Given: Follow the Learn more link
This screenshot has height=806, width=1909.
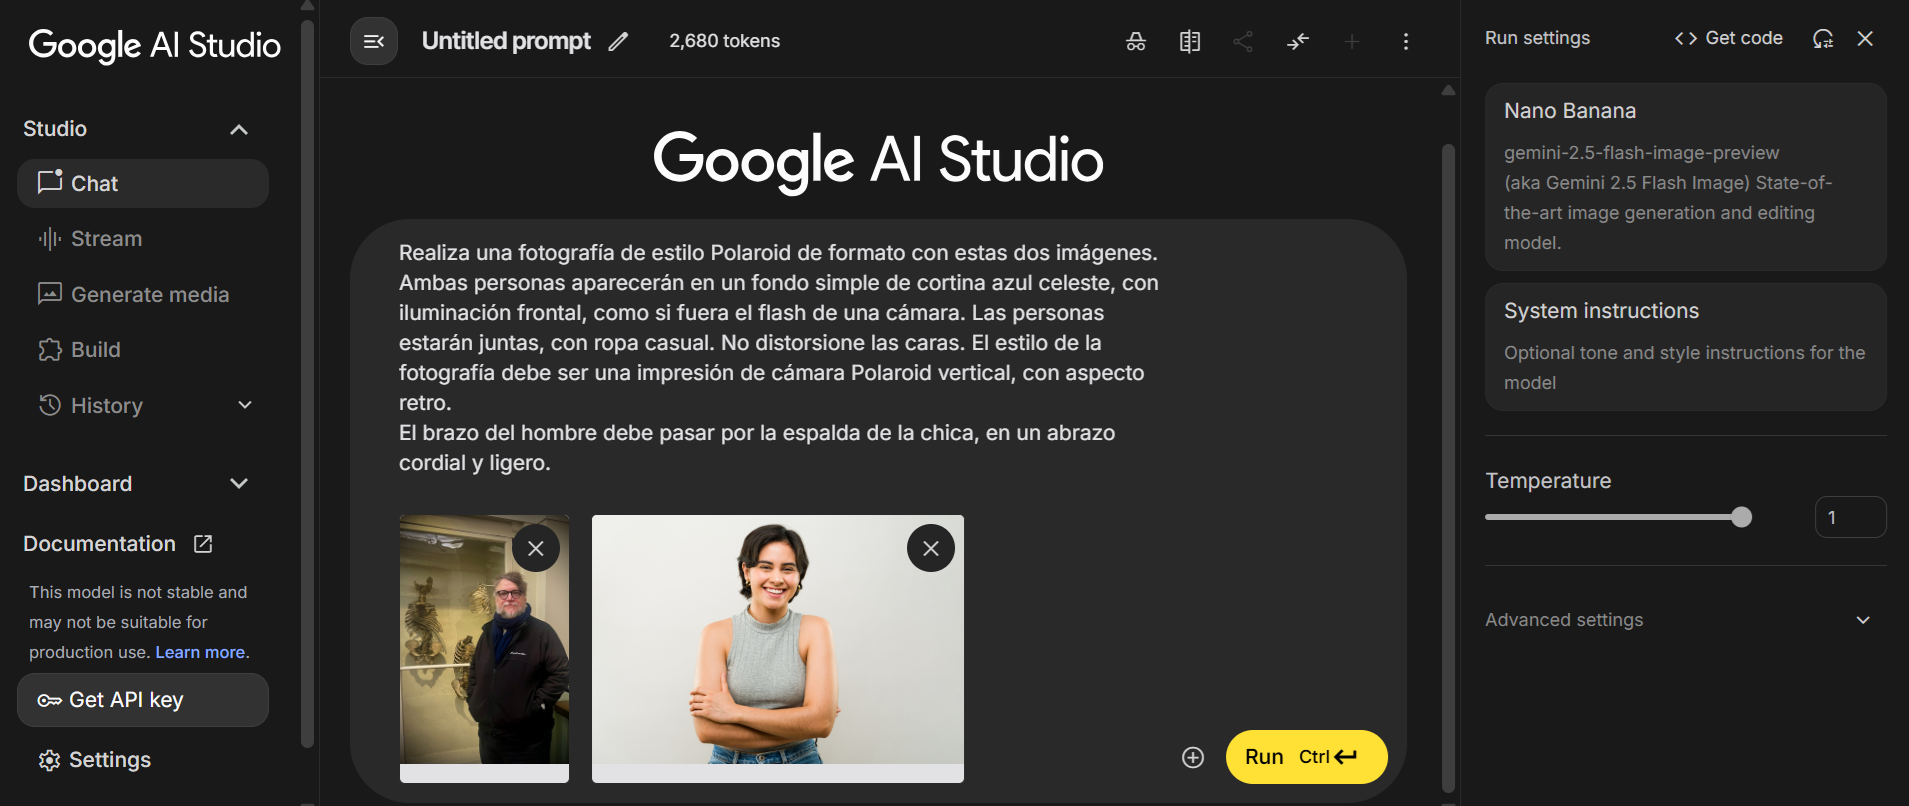Looking at the screenshot, I should pyautogui.click(x=200, y=652).
